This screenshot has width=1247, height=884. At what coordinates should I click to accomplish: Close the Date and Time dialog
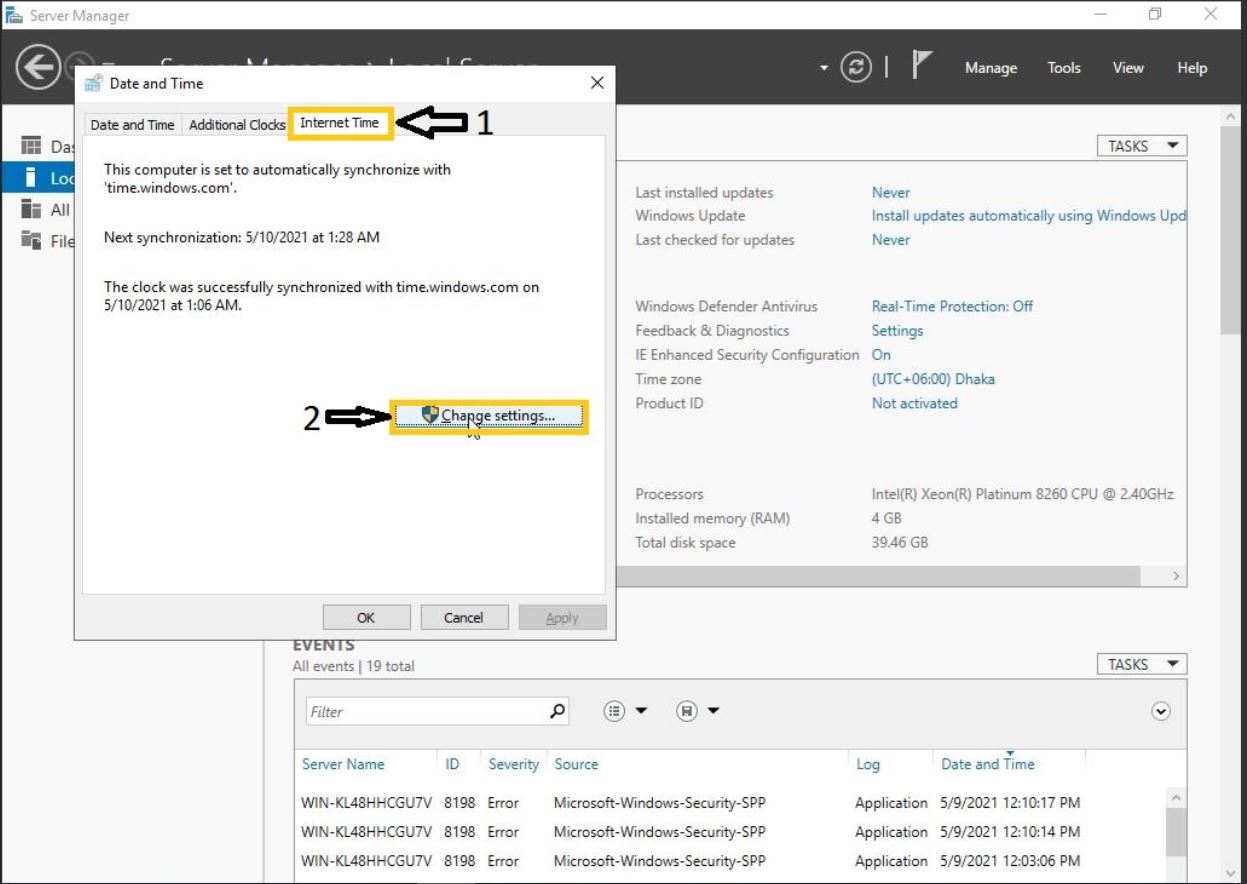coord(597,83)
